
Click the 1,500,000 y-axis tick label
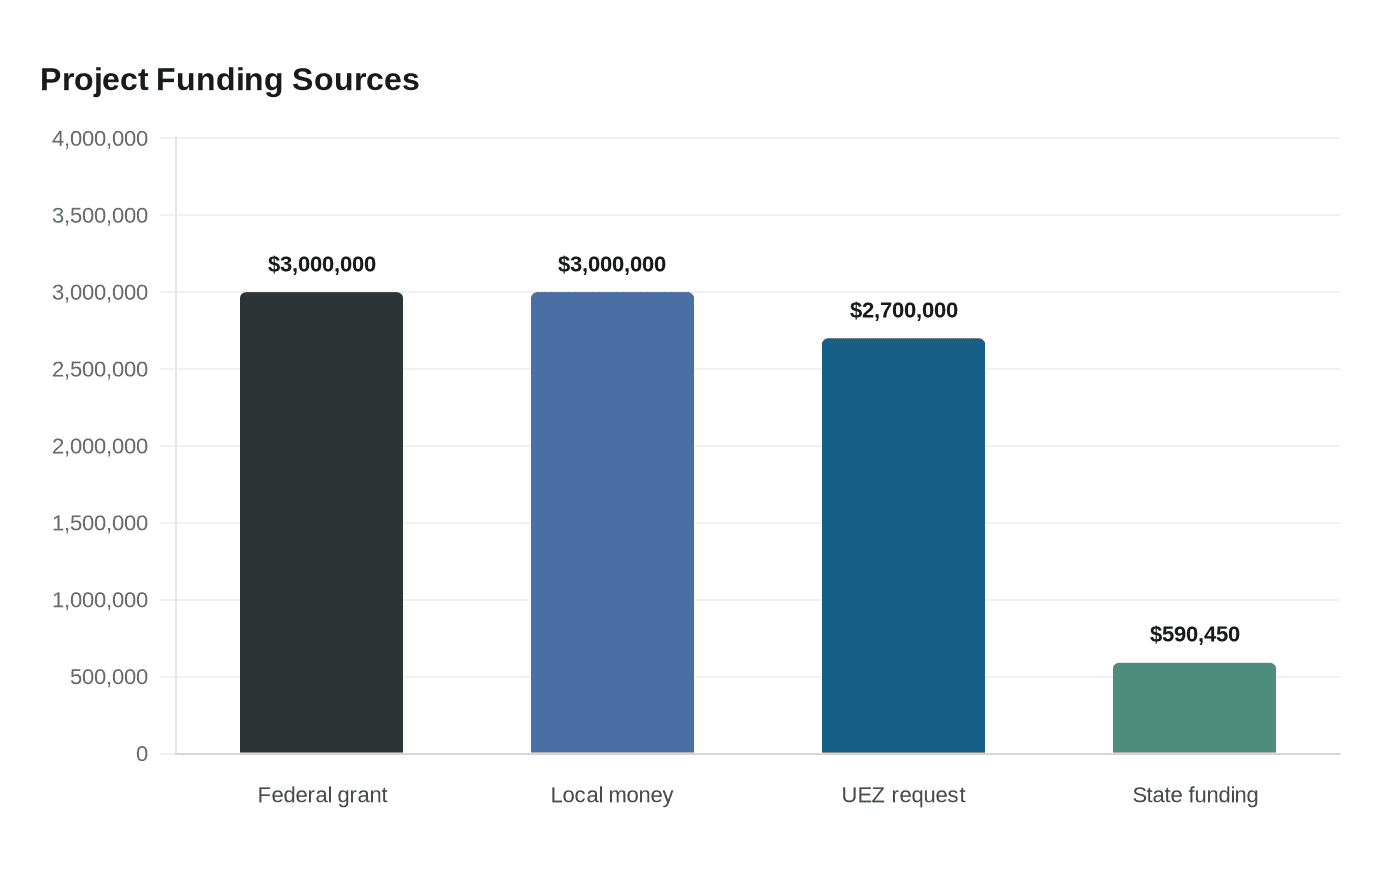coord(100,524)
